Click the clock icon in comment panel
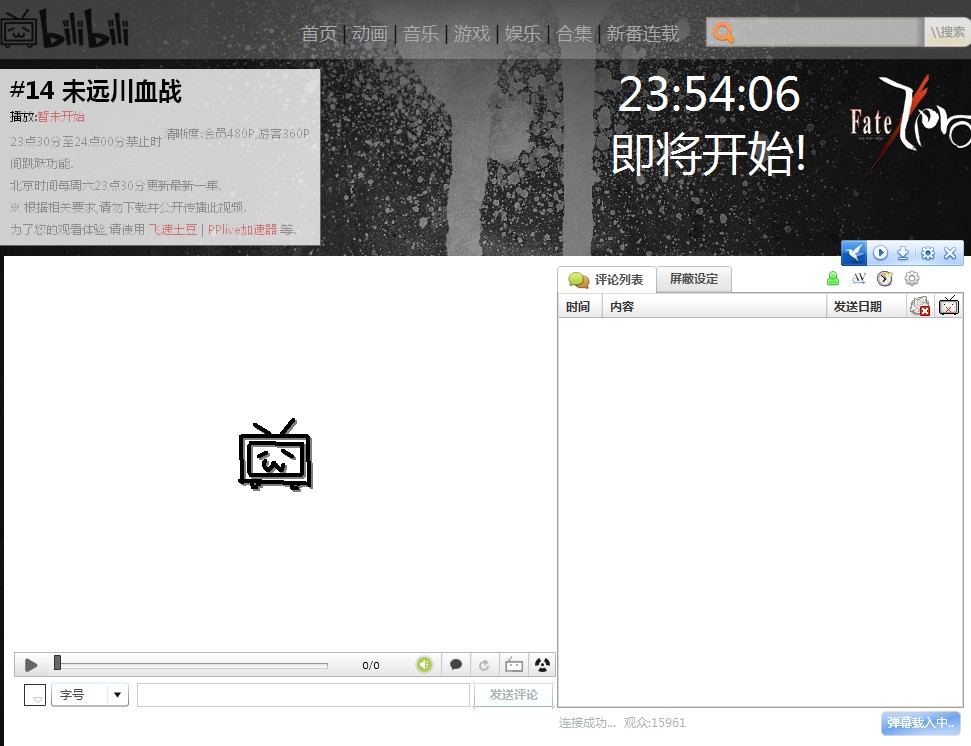 point(885,279)
